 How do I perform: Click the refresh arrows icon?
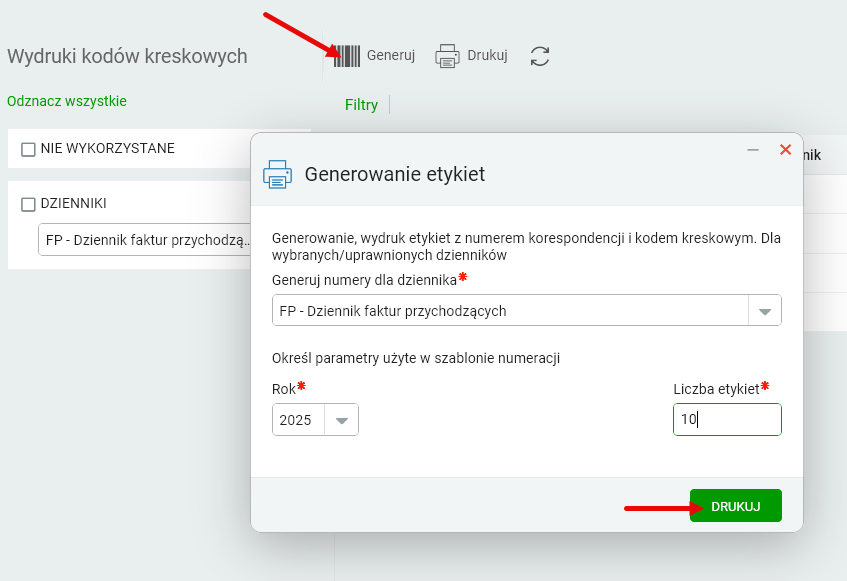click(x=540, y=56)
